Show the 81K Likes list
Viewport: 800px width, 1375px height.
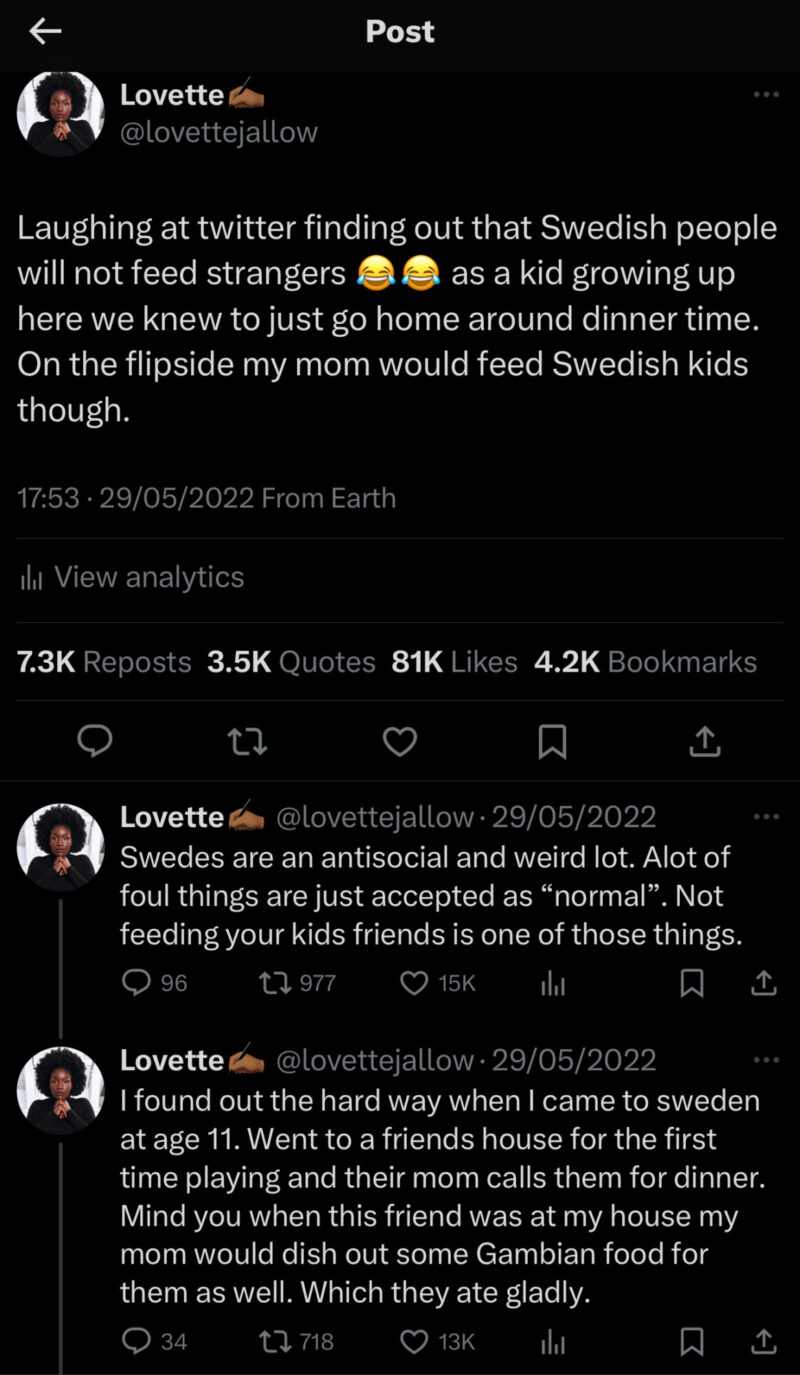454,662
